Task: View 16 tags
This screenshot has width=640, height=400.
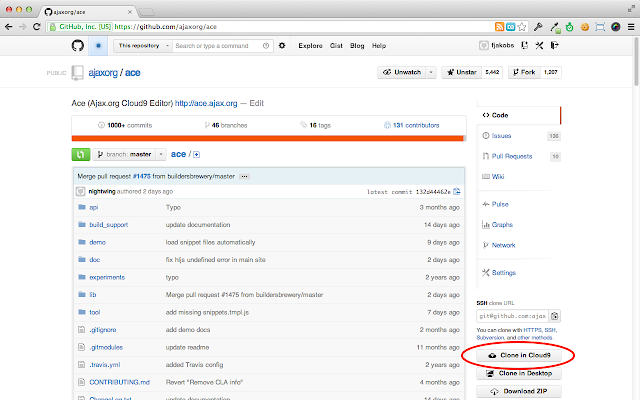Action: point(315,125)
